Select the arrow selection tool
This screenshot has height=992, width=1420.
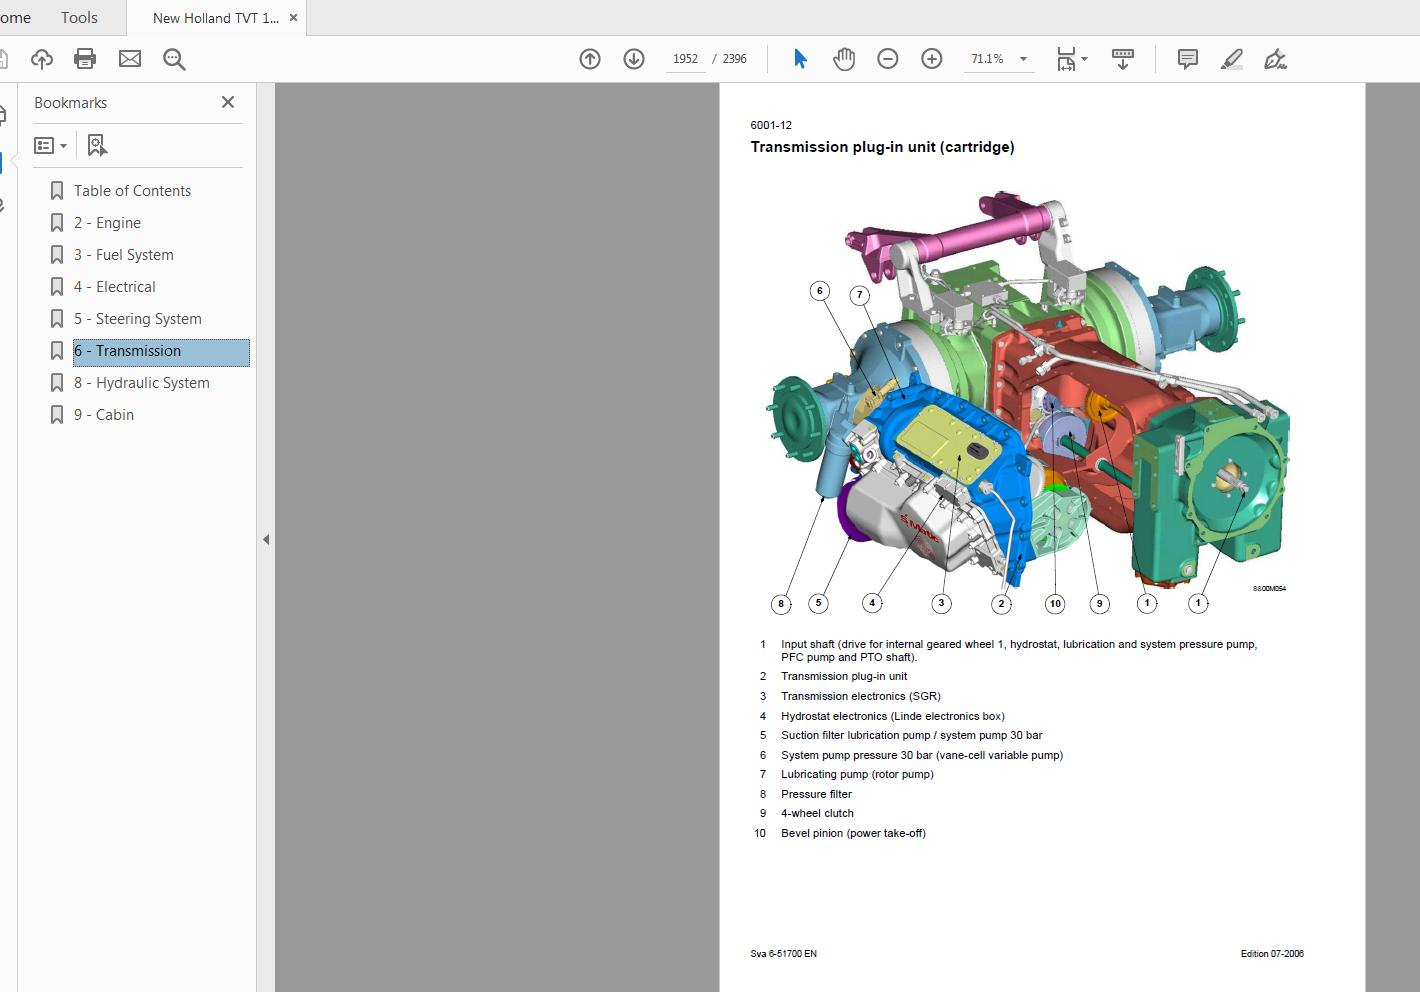coord(800,59)
